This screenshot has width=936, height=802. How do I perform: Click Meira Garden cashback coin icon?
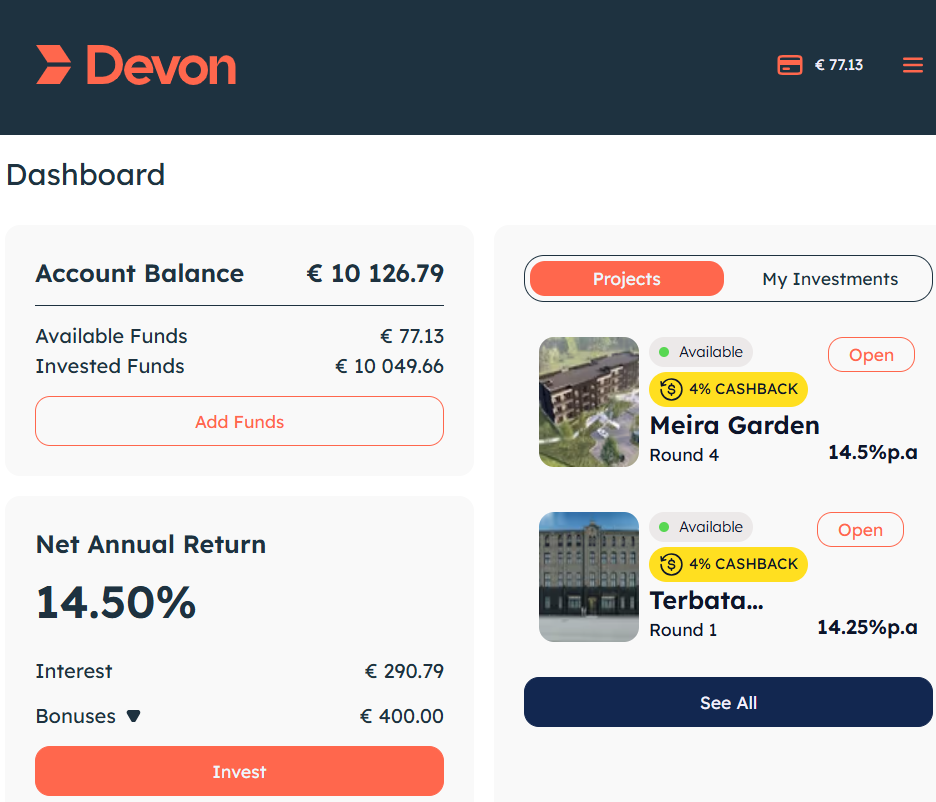coord(670,389)
